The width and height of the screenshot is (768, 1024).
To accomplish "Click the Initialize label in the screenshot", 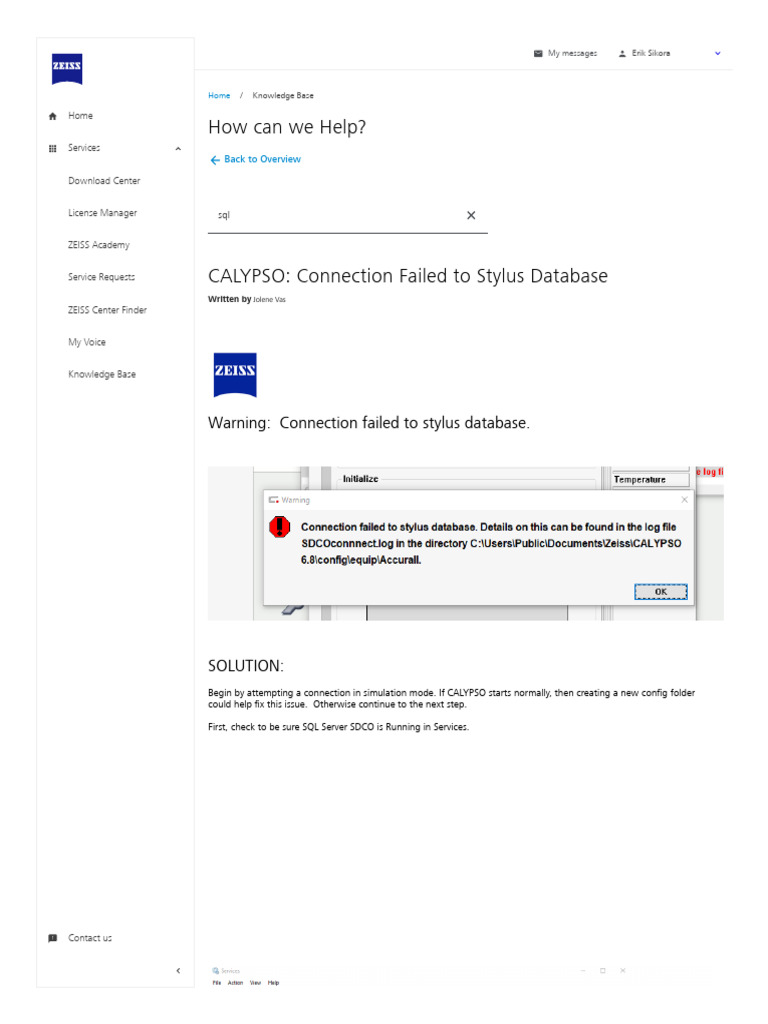I will (x=360, y=479).
